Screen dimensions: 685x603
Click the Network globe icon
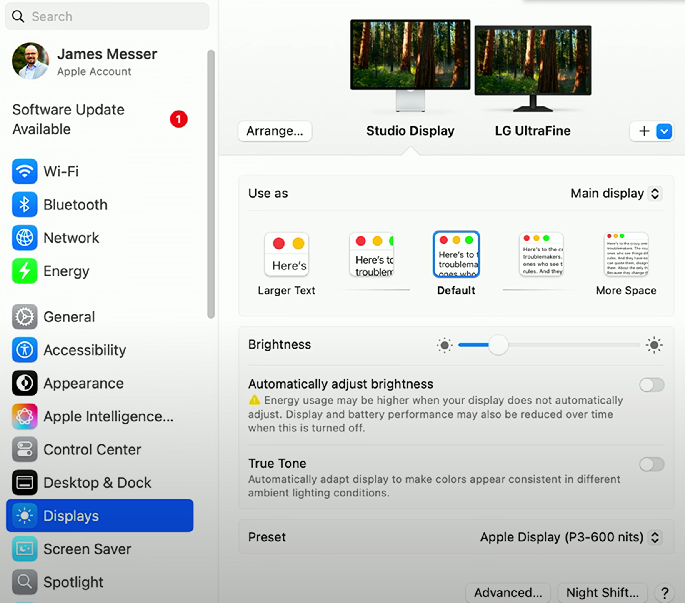coord(24,238)
